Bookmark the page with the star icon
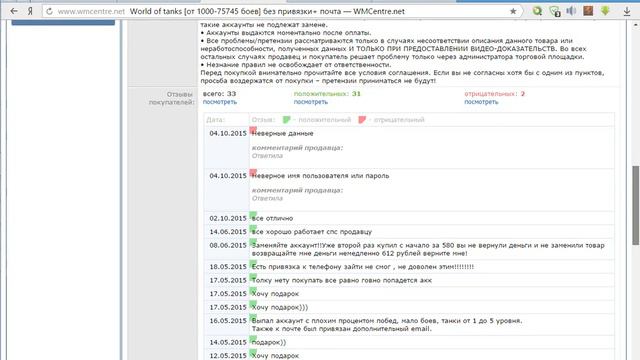The width and height of the screenshot is (640, 360). point(513,11)
